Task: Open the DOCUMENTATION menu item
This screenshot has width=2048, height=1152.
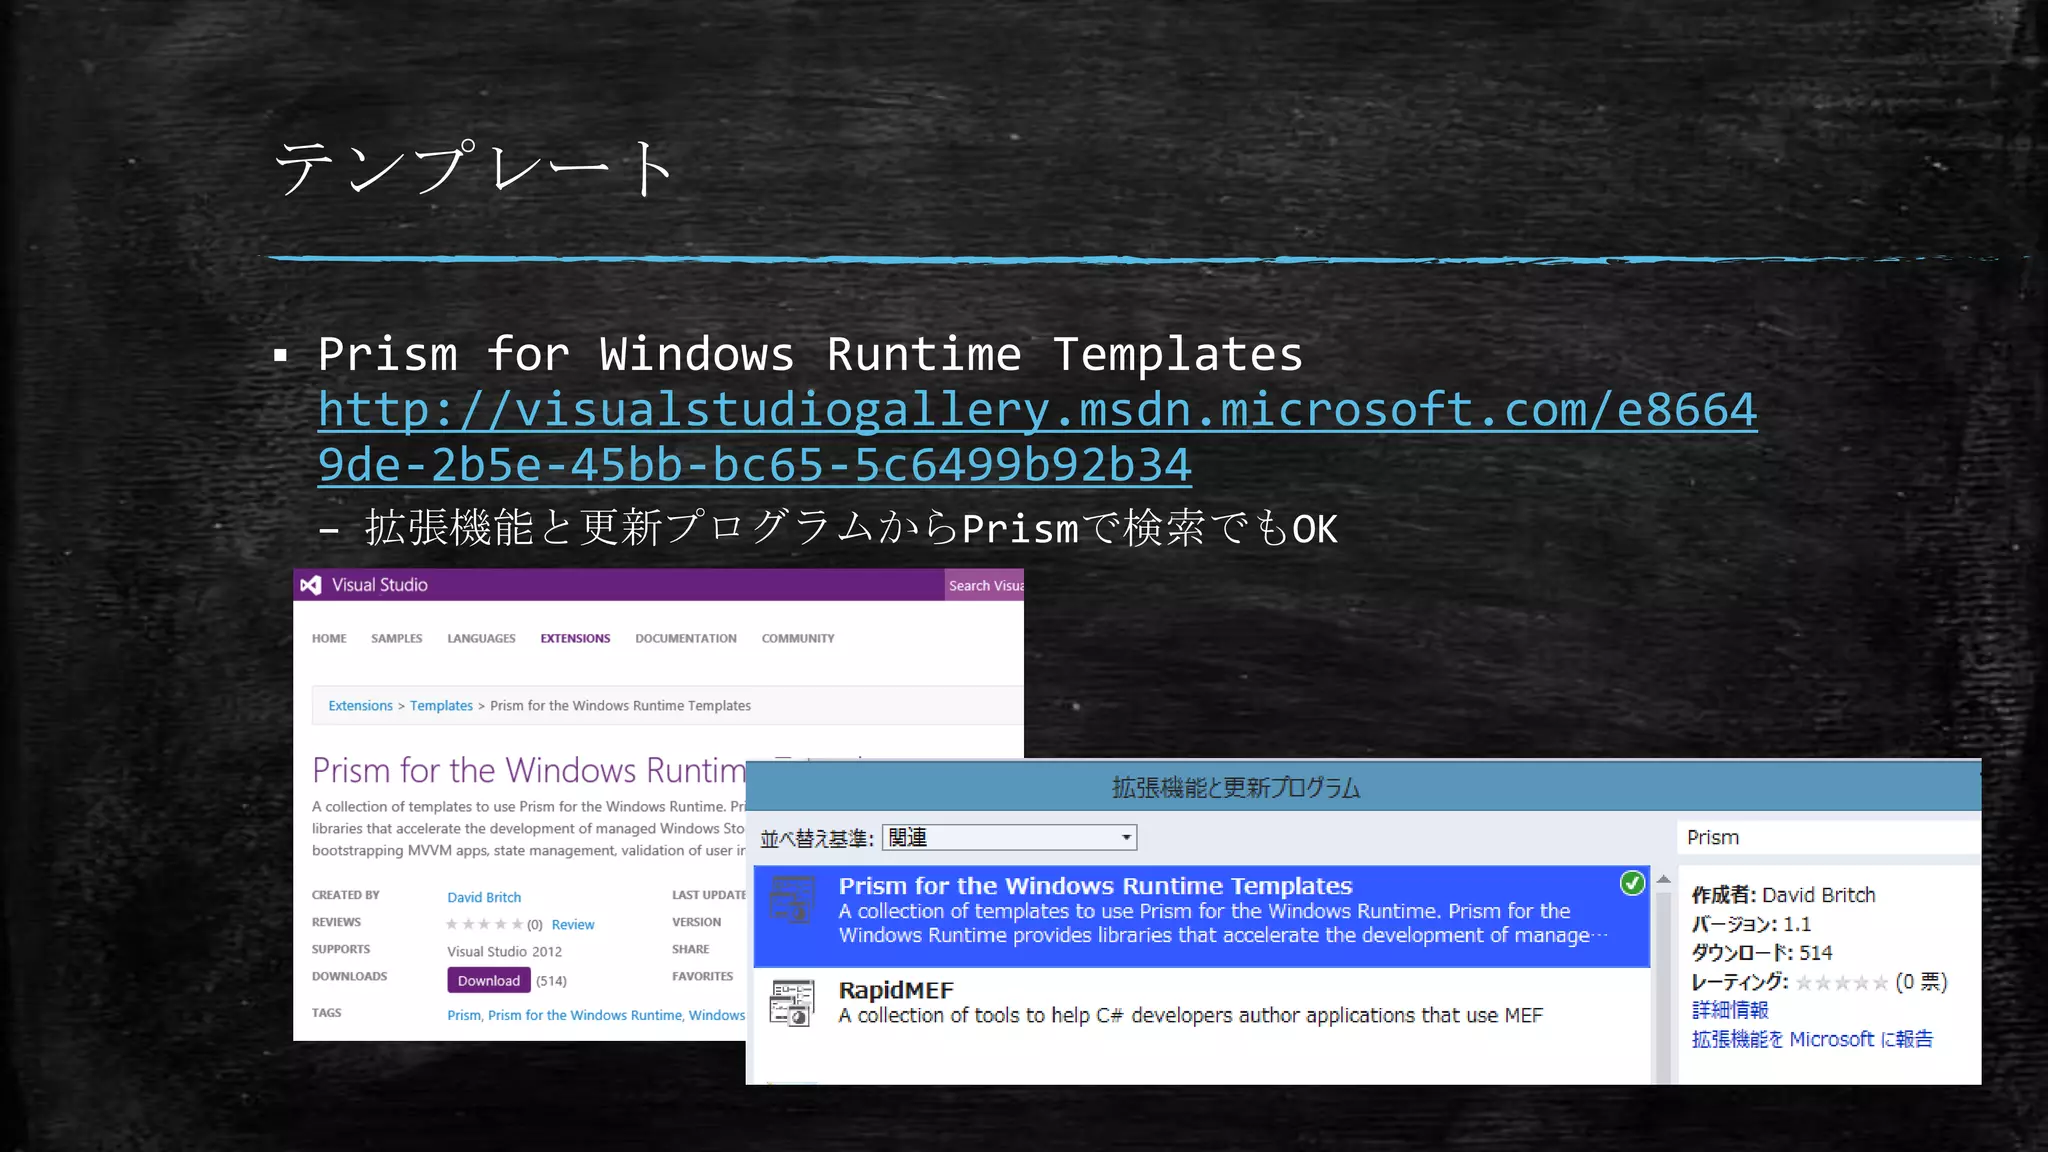Action: point(686,638)
